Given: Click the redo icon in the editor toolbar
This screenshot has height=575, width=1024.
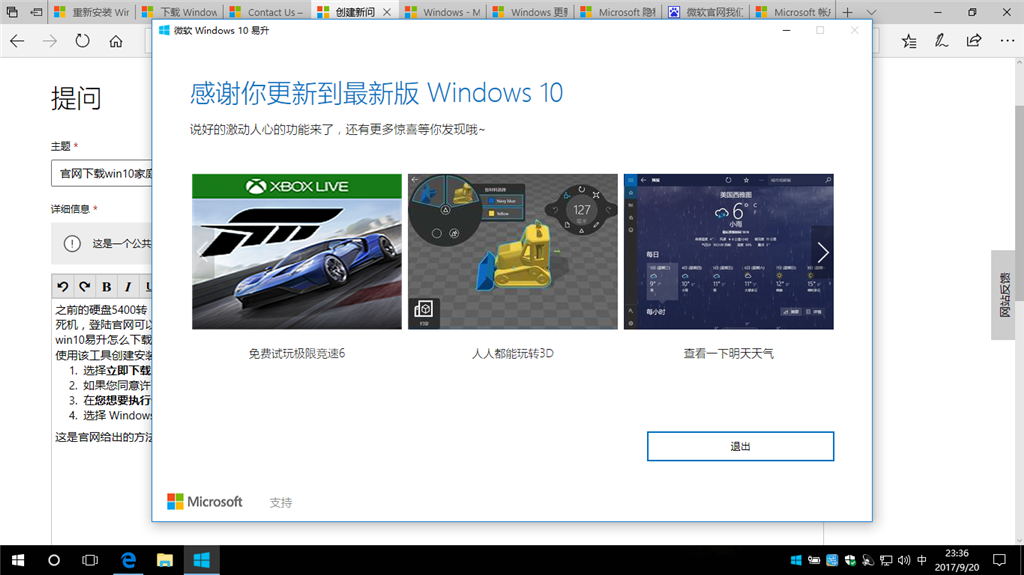Looking at the screenshot, I should tap(84, 286).
